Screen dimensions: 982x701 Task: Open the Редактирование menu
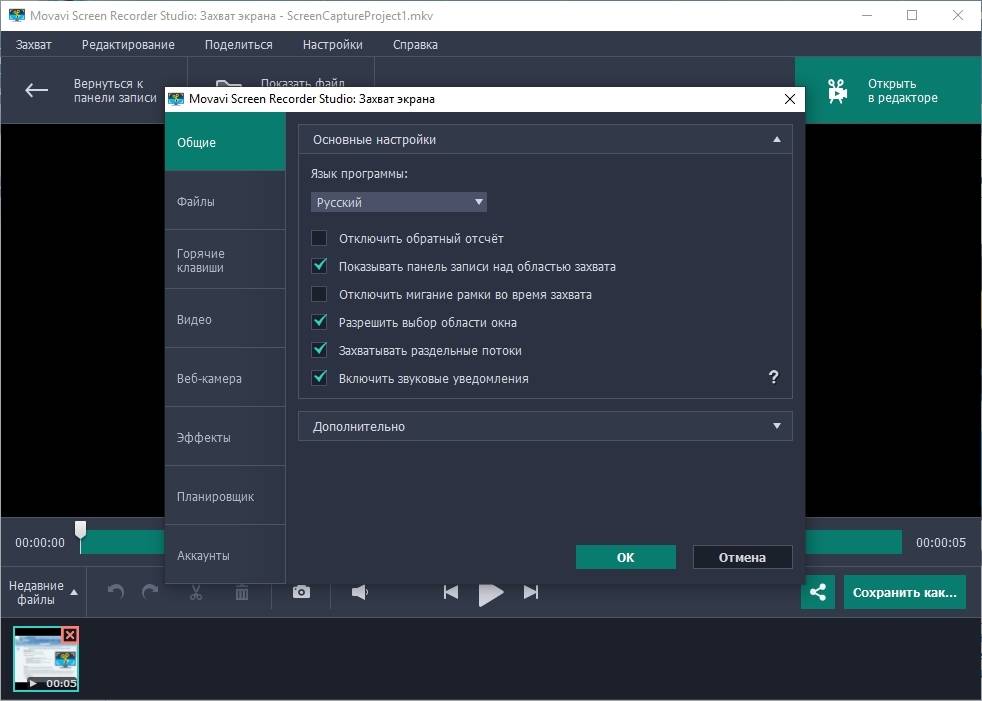(x=128, y=44)
